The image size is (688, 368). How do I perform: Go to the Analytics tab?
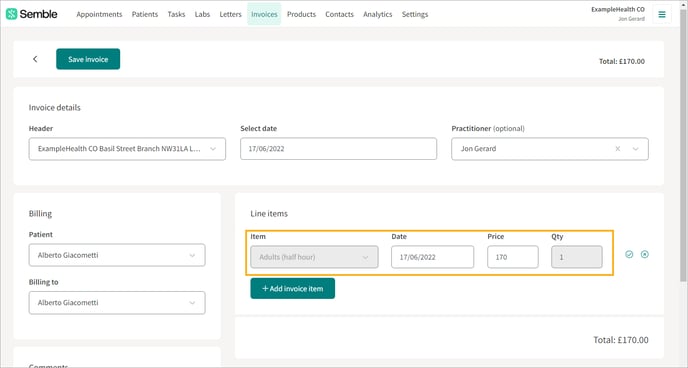377,14
